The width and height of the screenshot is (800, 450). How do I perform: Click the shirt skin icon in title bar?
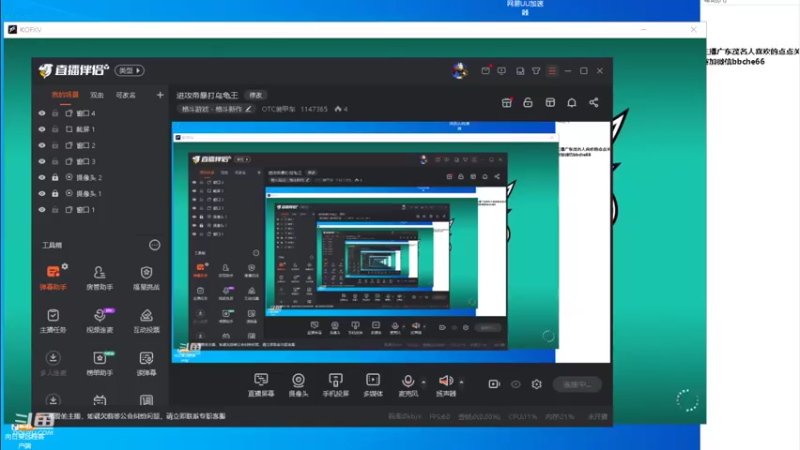click(536, 71)
